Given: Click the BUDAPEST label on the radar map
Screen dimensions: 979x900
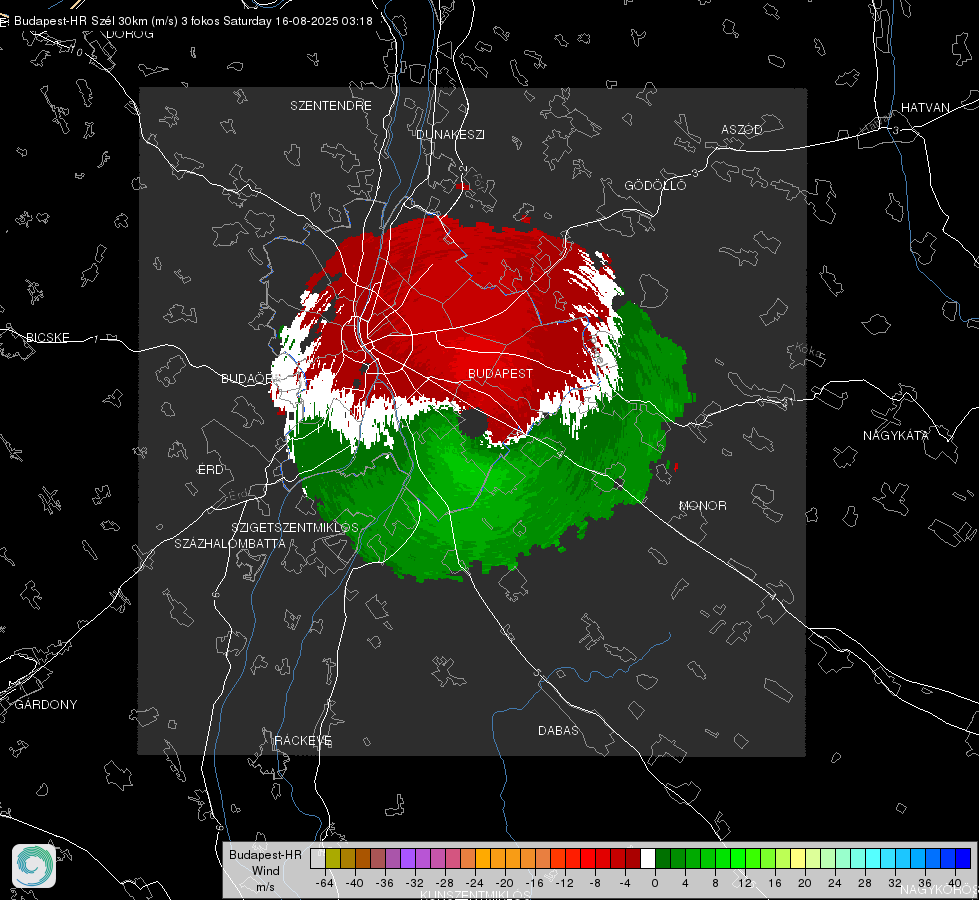Looking at the screenshot, I should (500, 373).
